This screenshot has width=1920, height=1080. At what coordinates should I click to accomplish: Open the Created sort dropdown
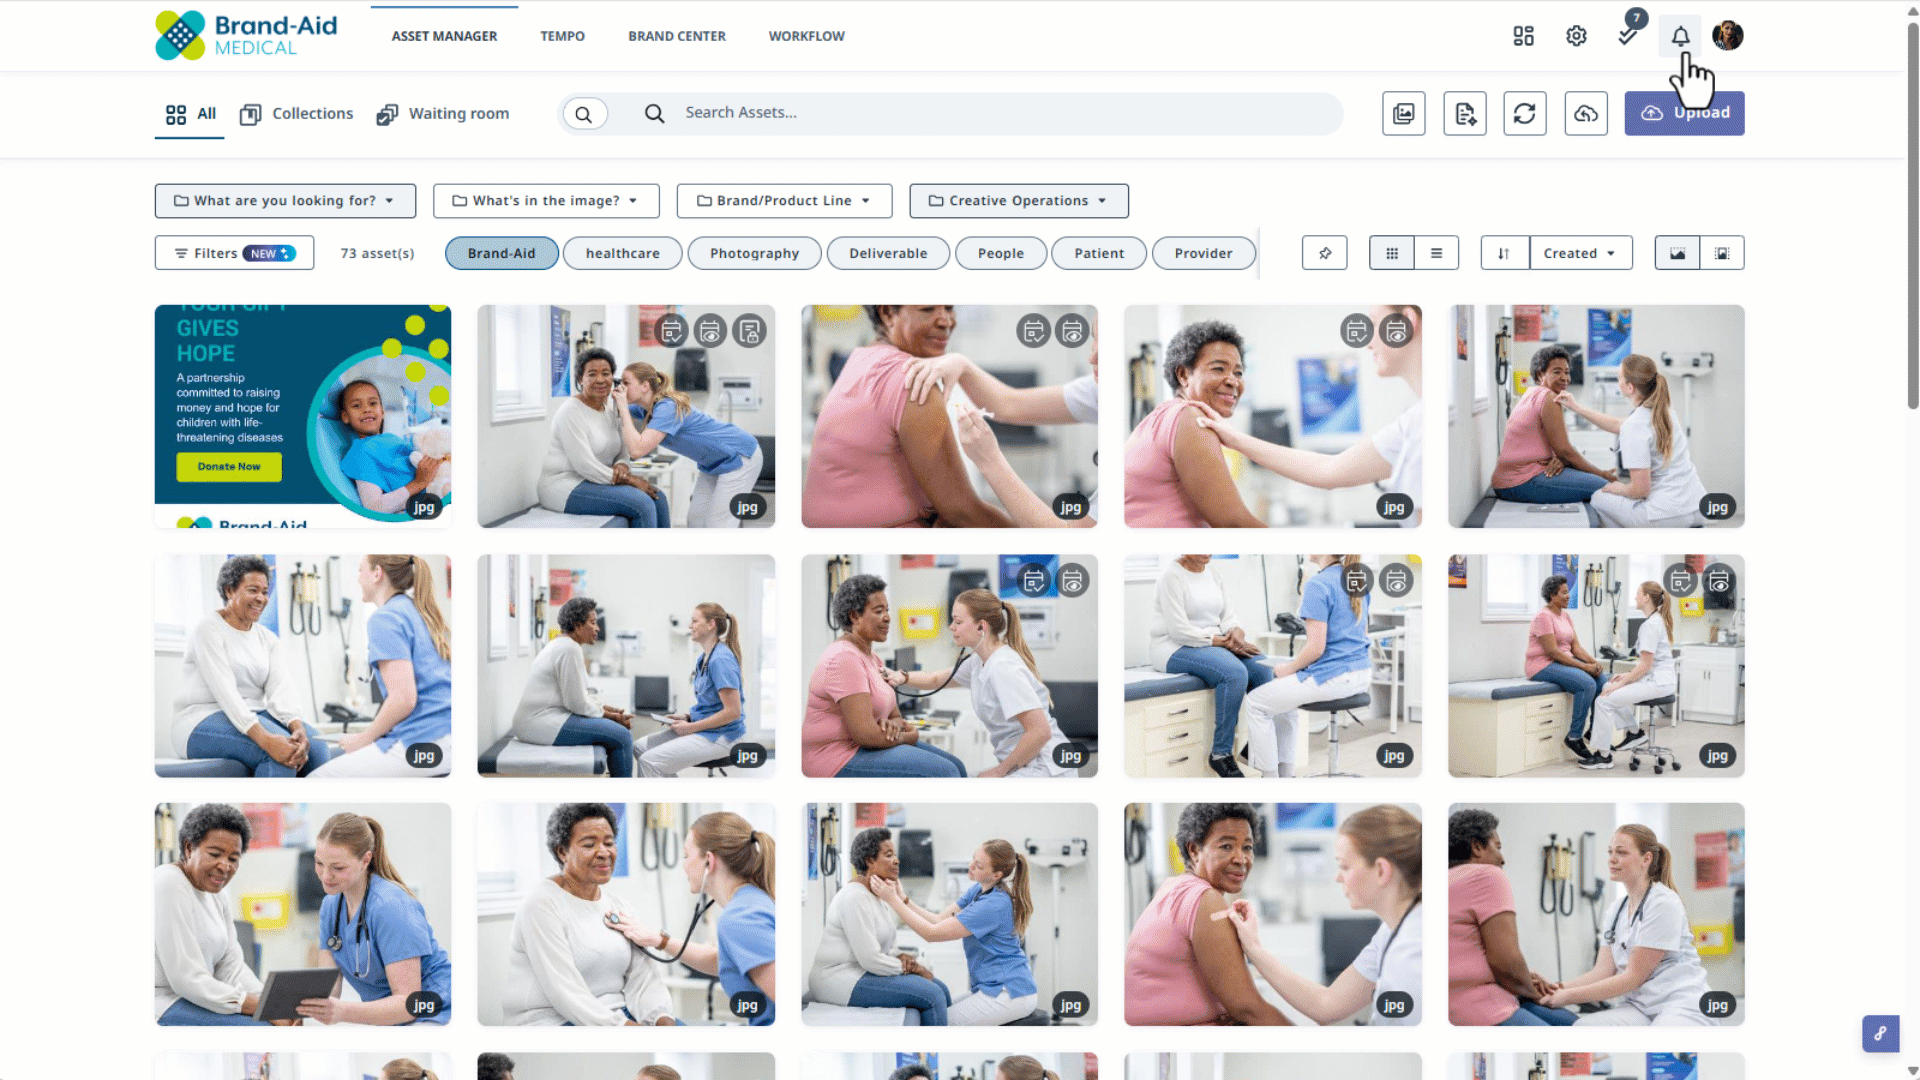pos(1580,253)
